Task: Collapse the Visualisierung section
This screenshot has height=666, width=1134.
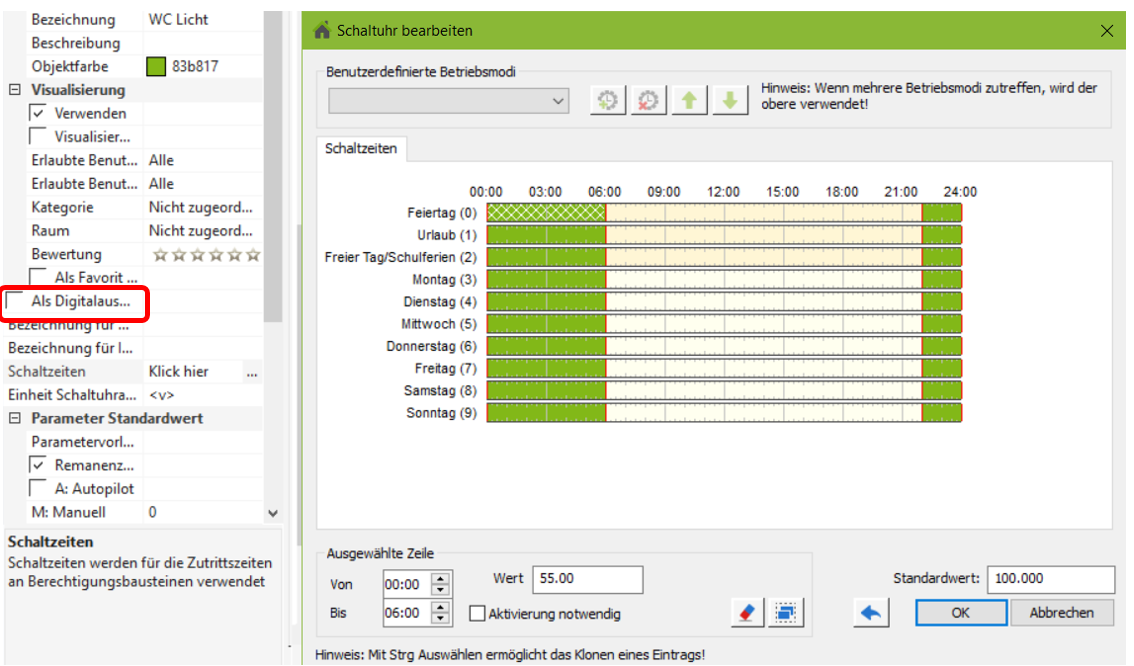Action: pos(15,90)
